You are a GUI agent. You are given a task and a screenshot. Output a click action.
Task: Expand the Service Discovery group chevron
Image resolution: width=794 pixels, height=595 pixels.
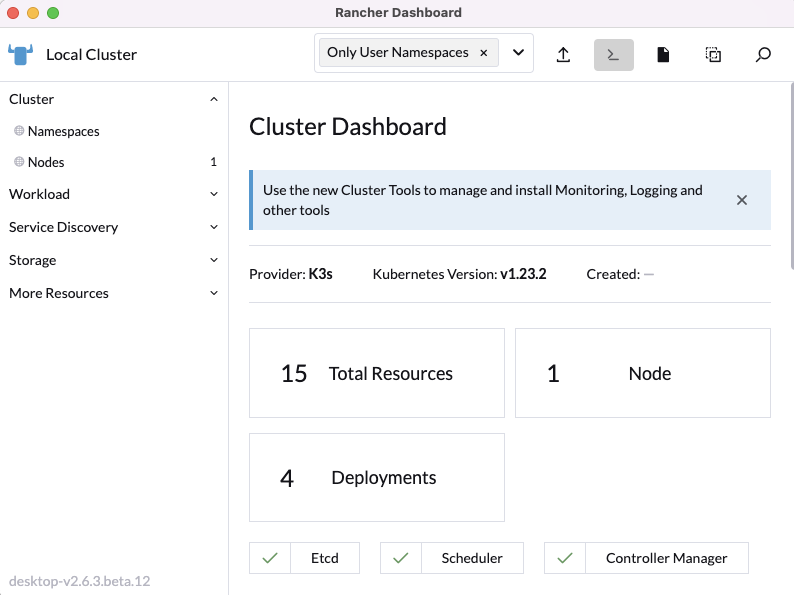coord(214,227)
